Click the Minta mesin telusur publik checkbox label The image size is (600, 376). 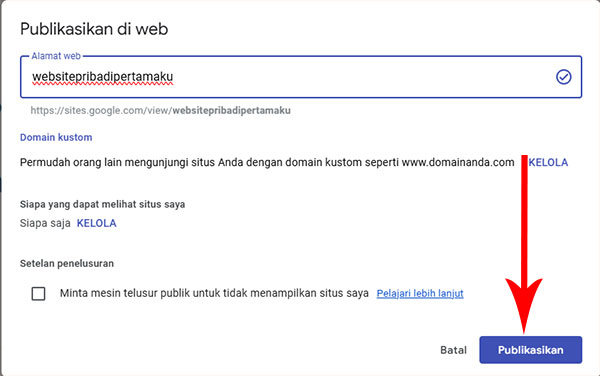click(x=214, y=293)
